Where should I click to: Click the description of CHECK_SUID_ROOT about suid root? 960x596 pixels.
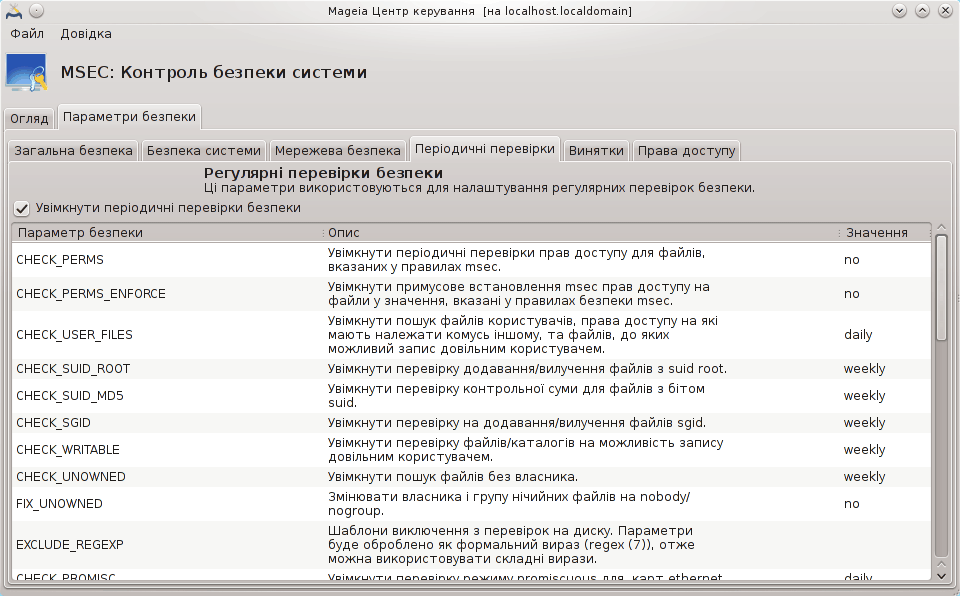[x=527, y=369]
